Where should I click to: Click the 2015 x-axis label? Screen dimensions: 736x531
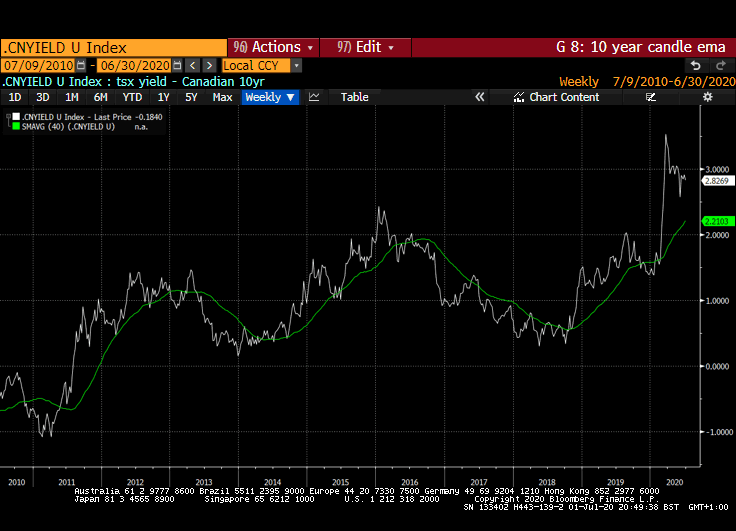340,482
